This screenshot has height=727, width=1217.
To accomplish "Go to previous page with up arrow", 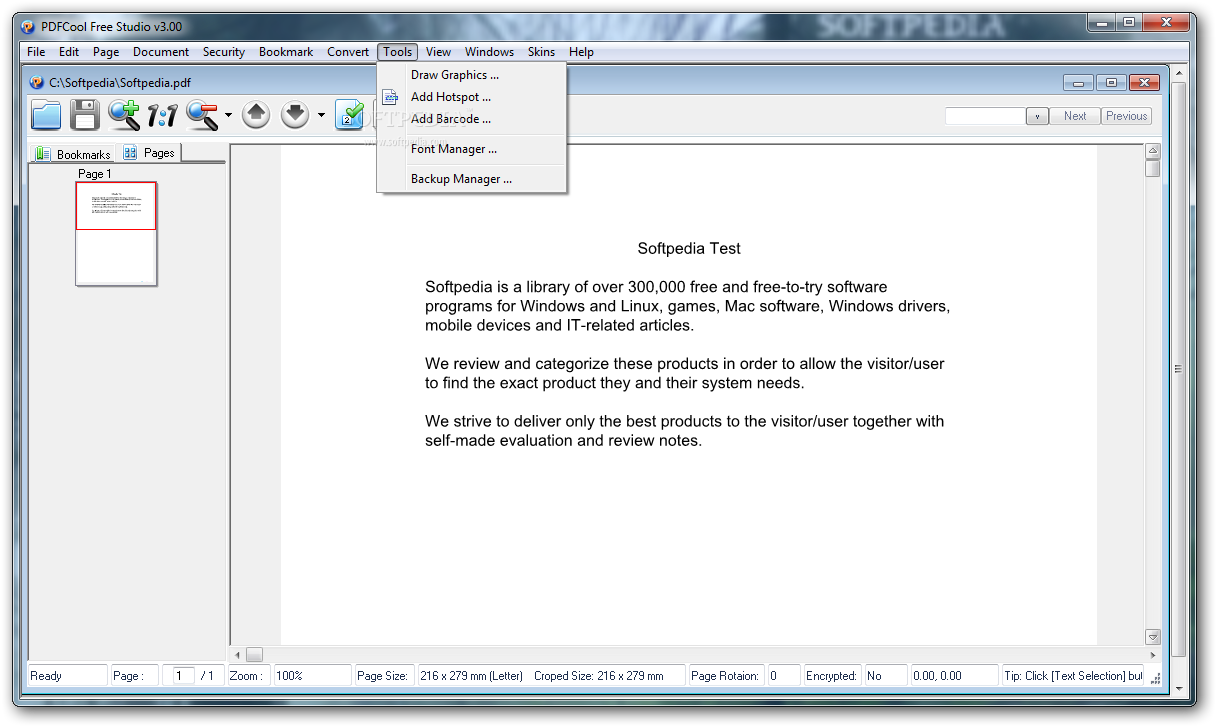I will [257, 115].
